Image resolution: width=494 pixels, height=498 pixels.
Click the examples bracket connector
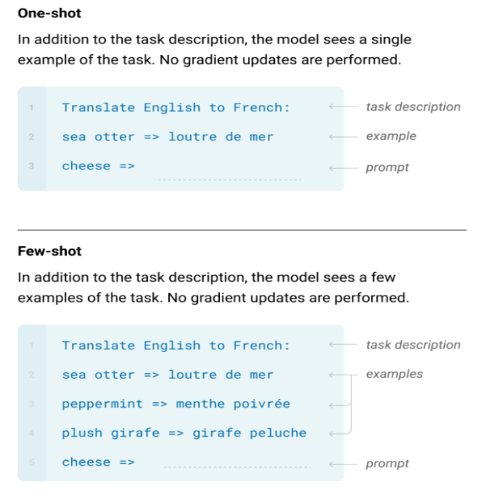click(351, 404)
